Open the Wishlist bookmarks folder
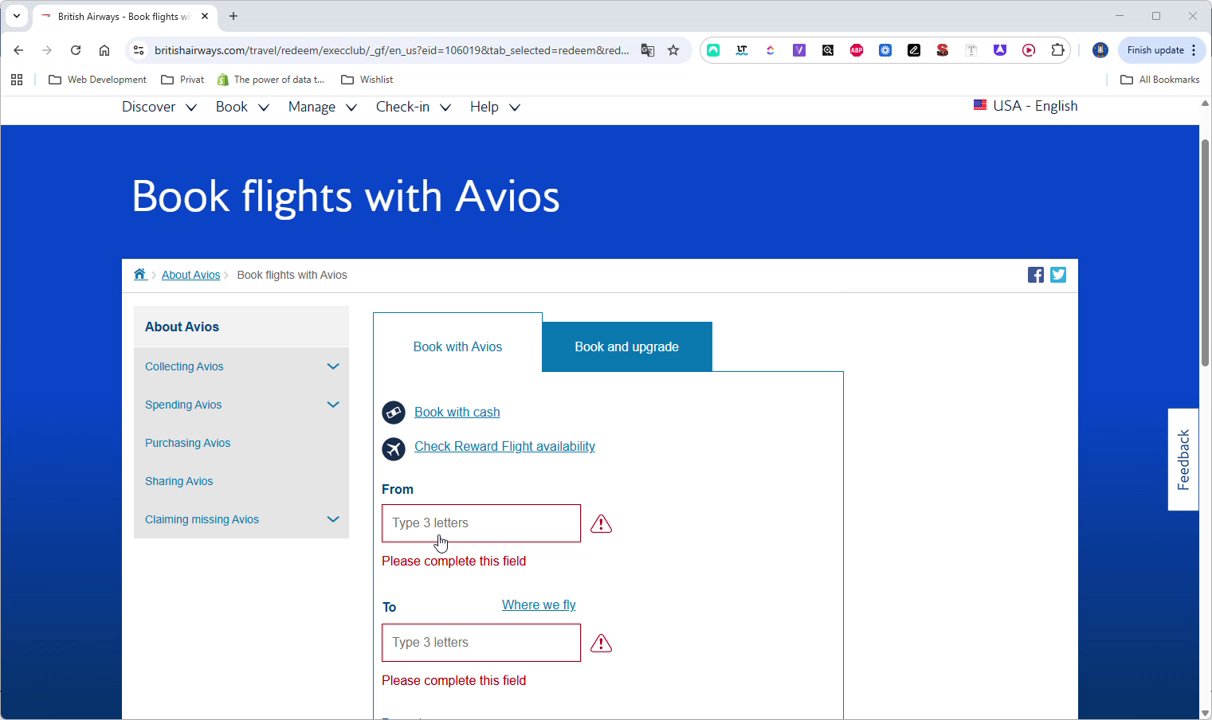 [367, 79]
